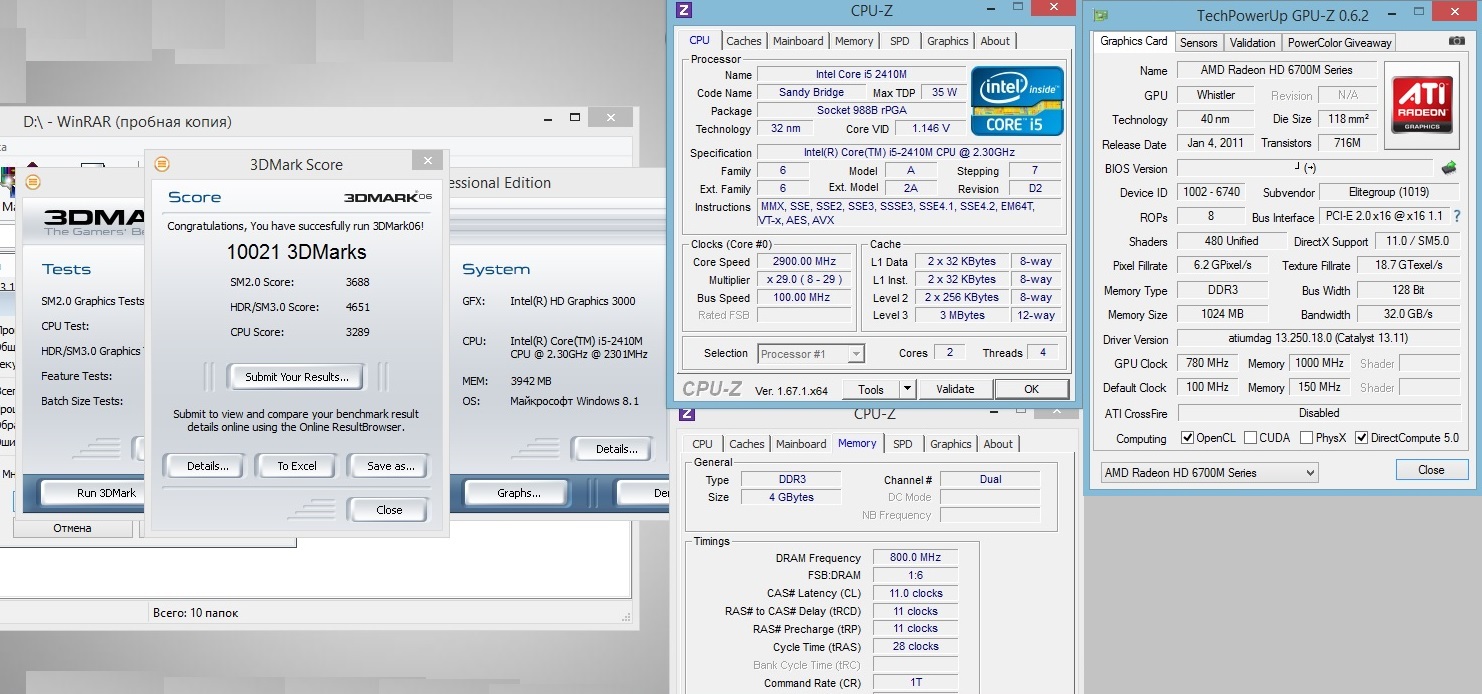
Task: Click the top CPU-Z window's Z icon
Action: click(684, 10)
